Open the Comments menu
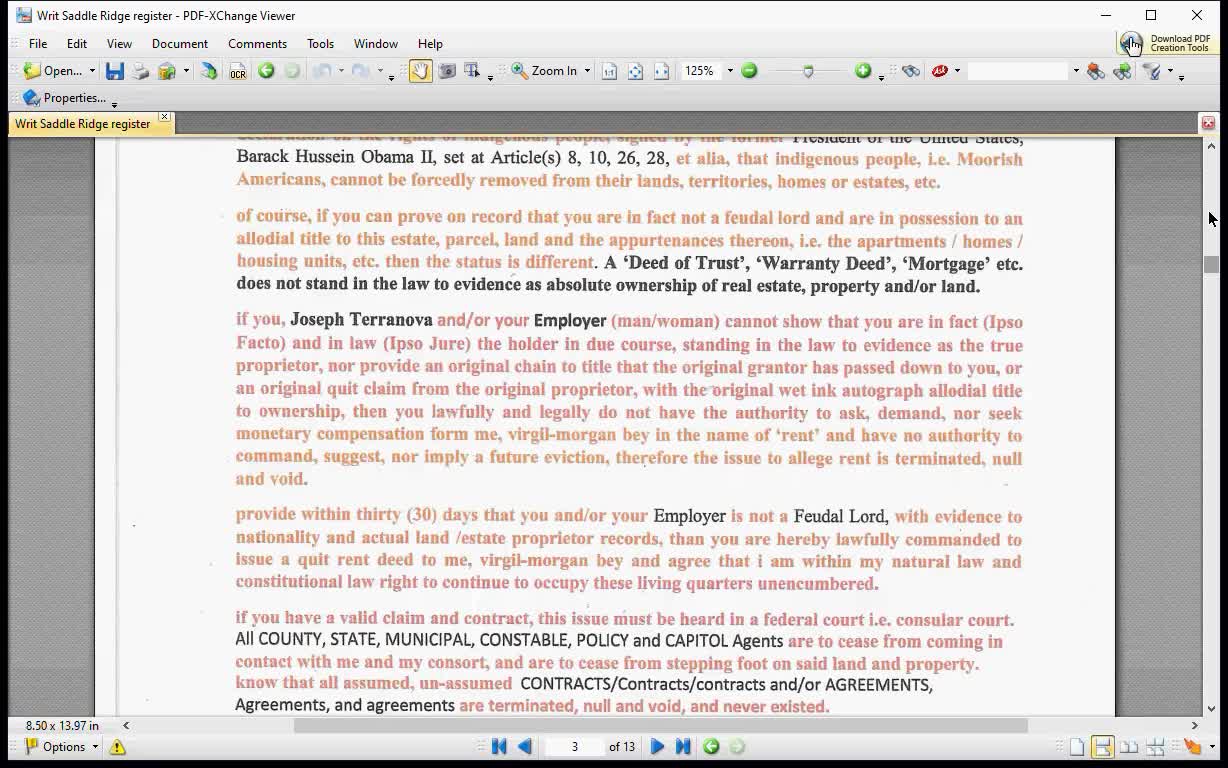The height and width of the screenshot is (768, 1228). point(257,44)
